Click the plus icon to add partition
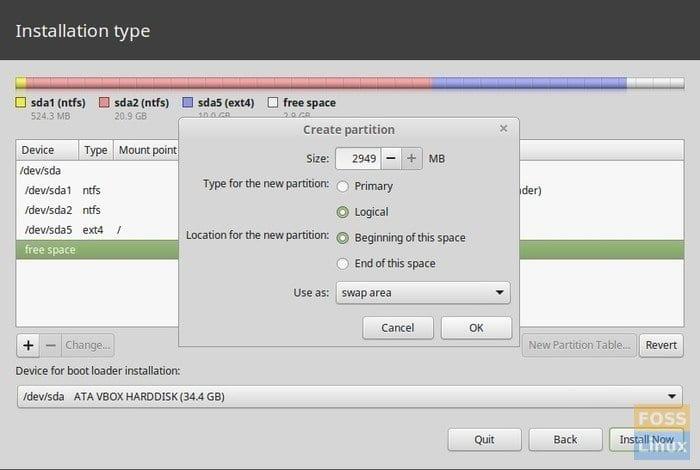The height and width of the screenshot is (470, 700). pyautogui.click(x=28, y=345)
